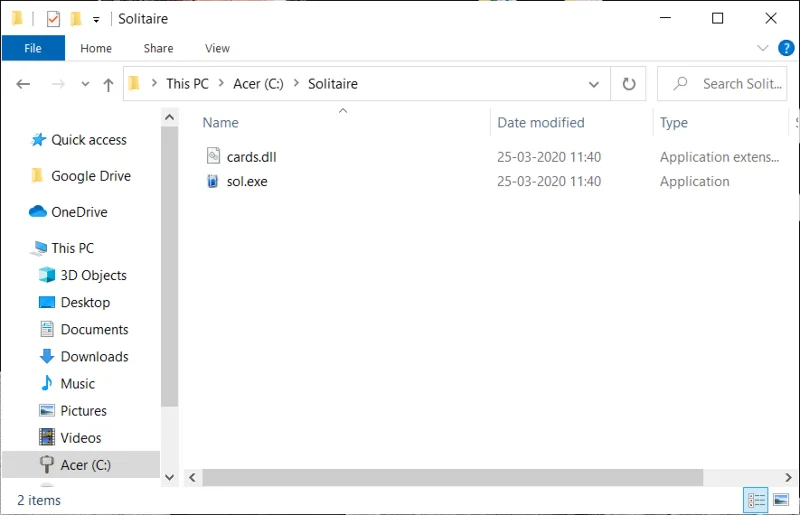
Task: Open Videos in the sidebar
Action: 81,437
